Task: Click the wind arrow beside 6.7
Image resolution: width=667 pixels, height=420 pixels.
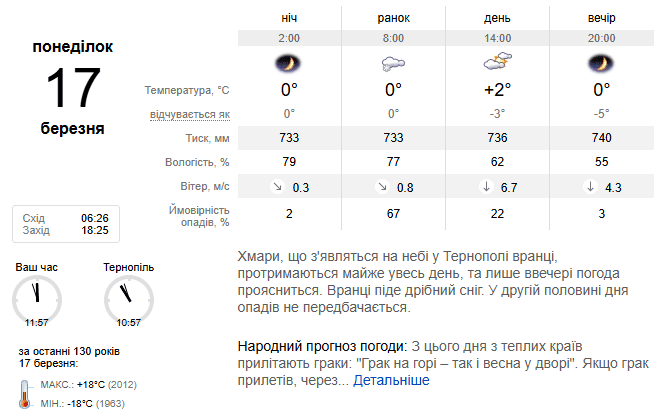Action: pyautogui.click(x=486, y=186)
